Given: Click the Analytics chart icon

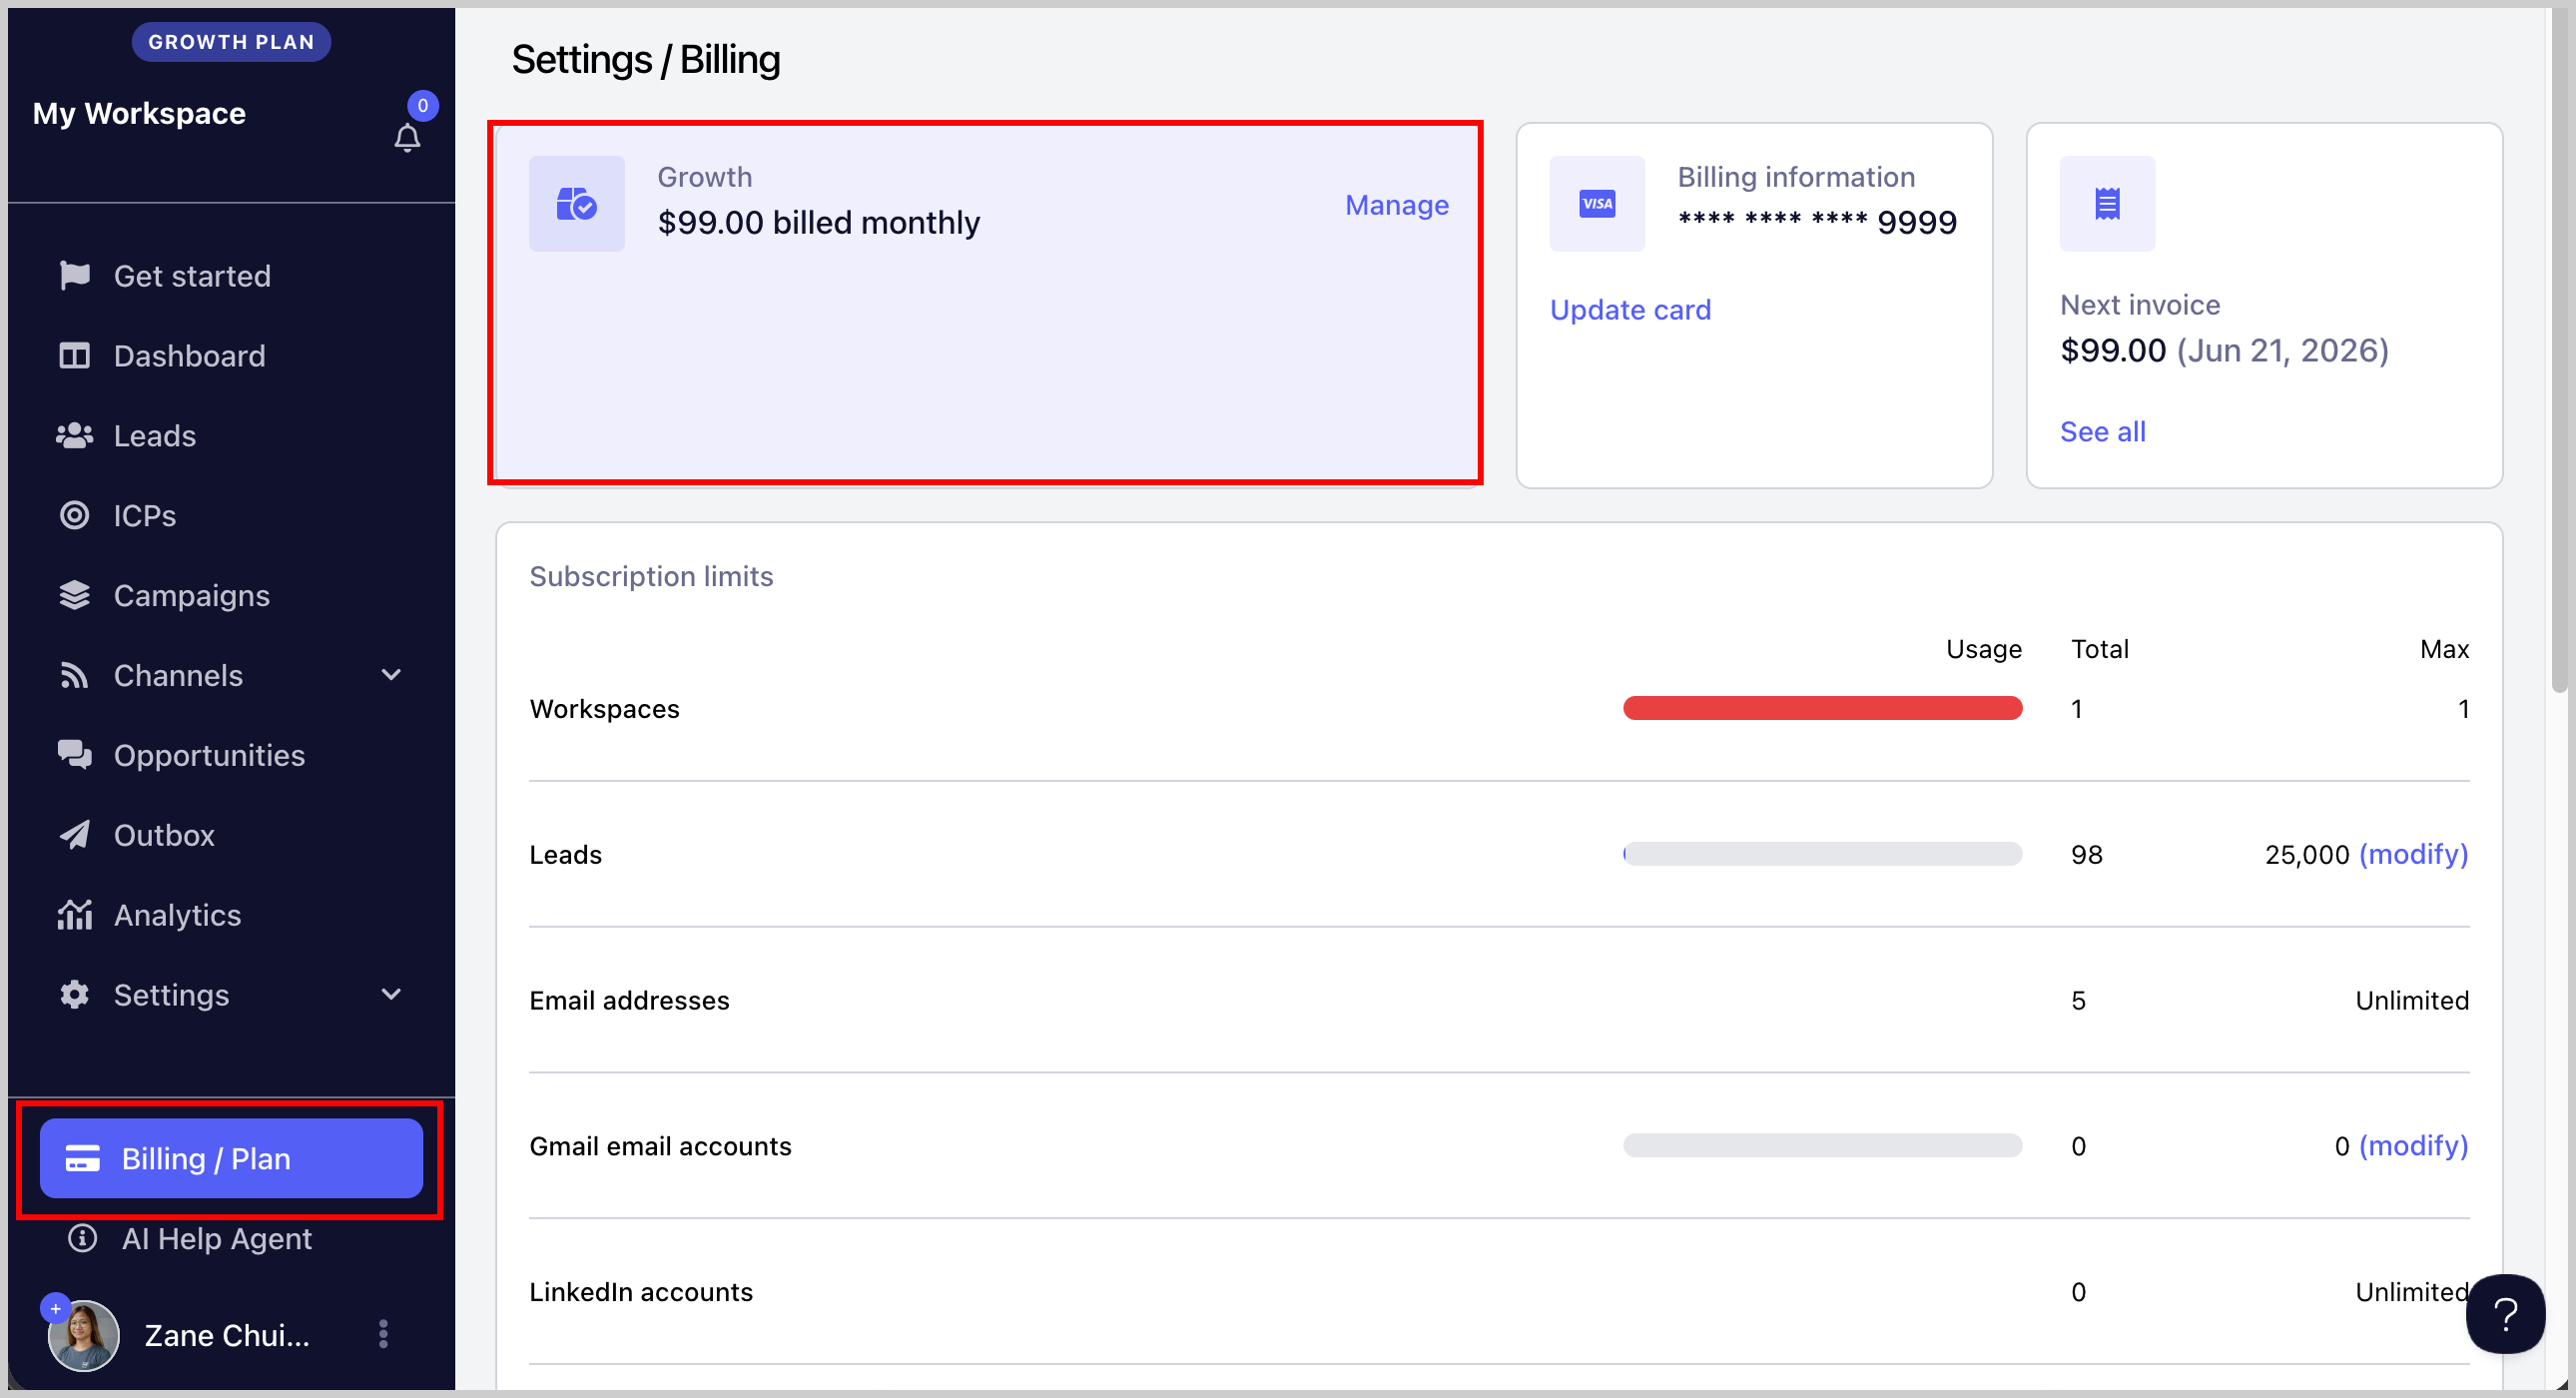Looking at the screenshot, I should pos(75,914).
